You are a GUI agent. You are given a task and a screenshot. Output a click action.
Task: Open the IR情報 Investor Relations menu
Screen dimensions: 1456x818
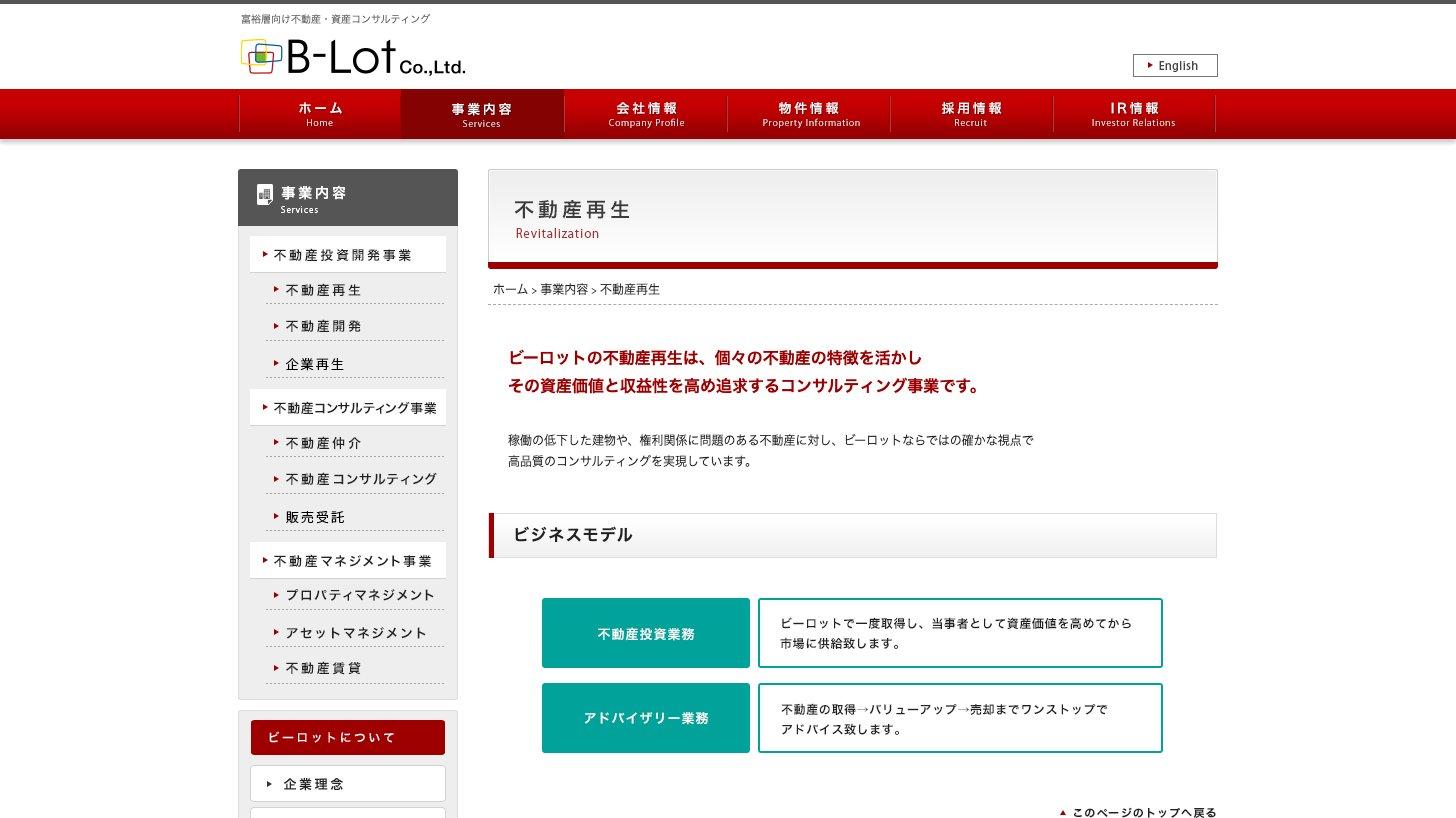[x=1134, y=114]
